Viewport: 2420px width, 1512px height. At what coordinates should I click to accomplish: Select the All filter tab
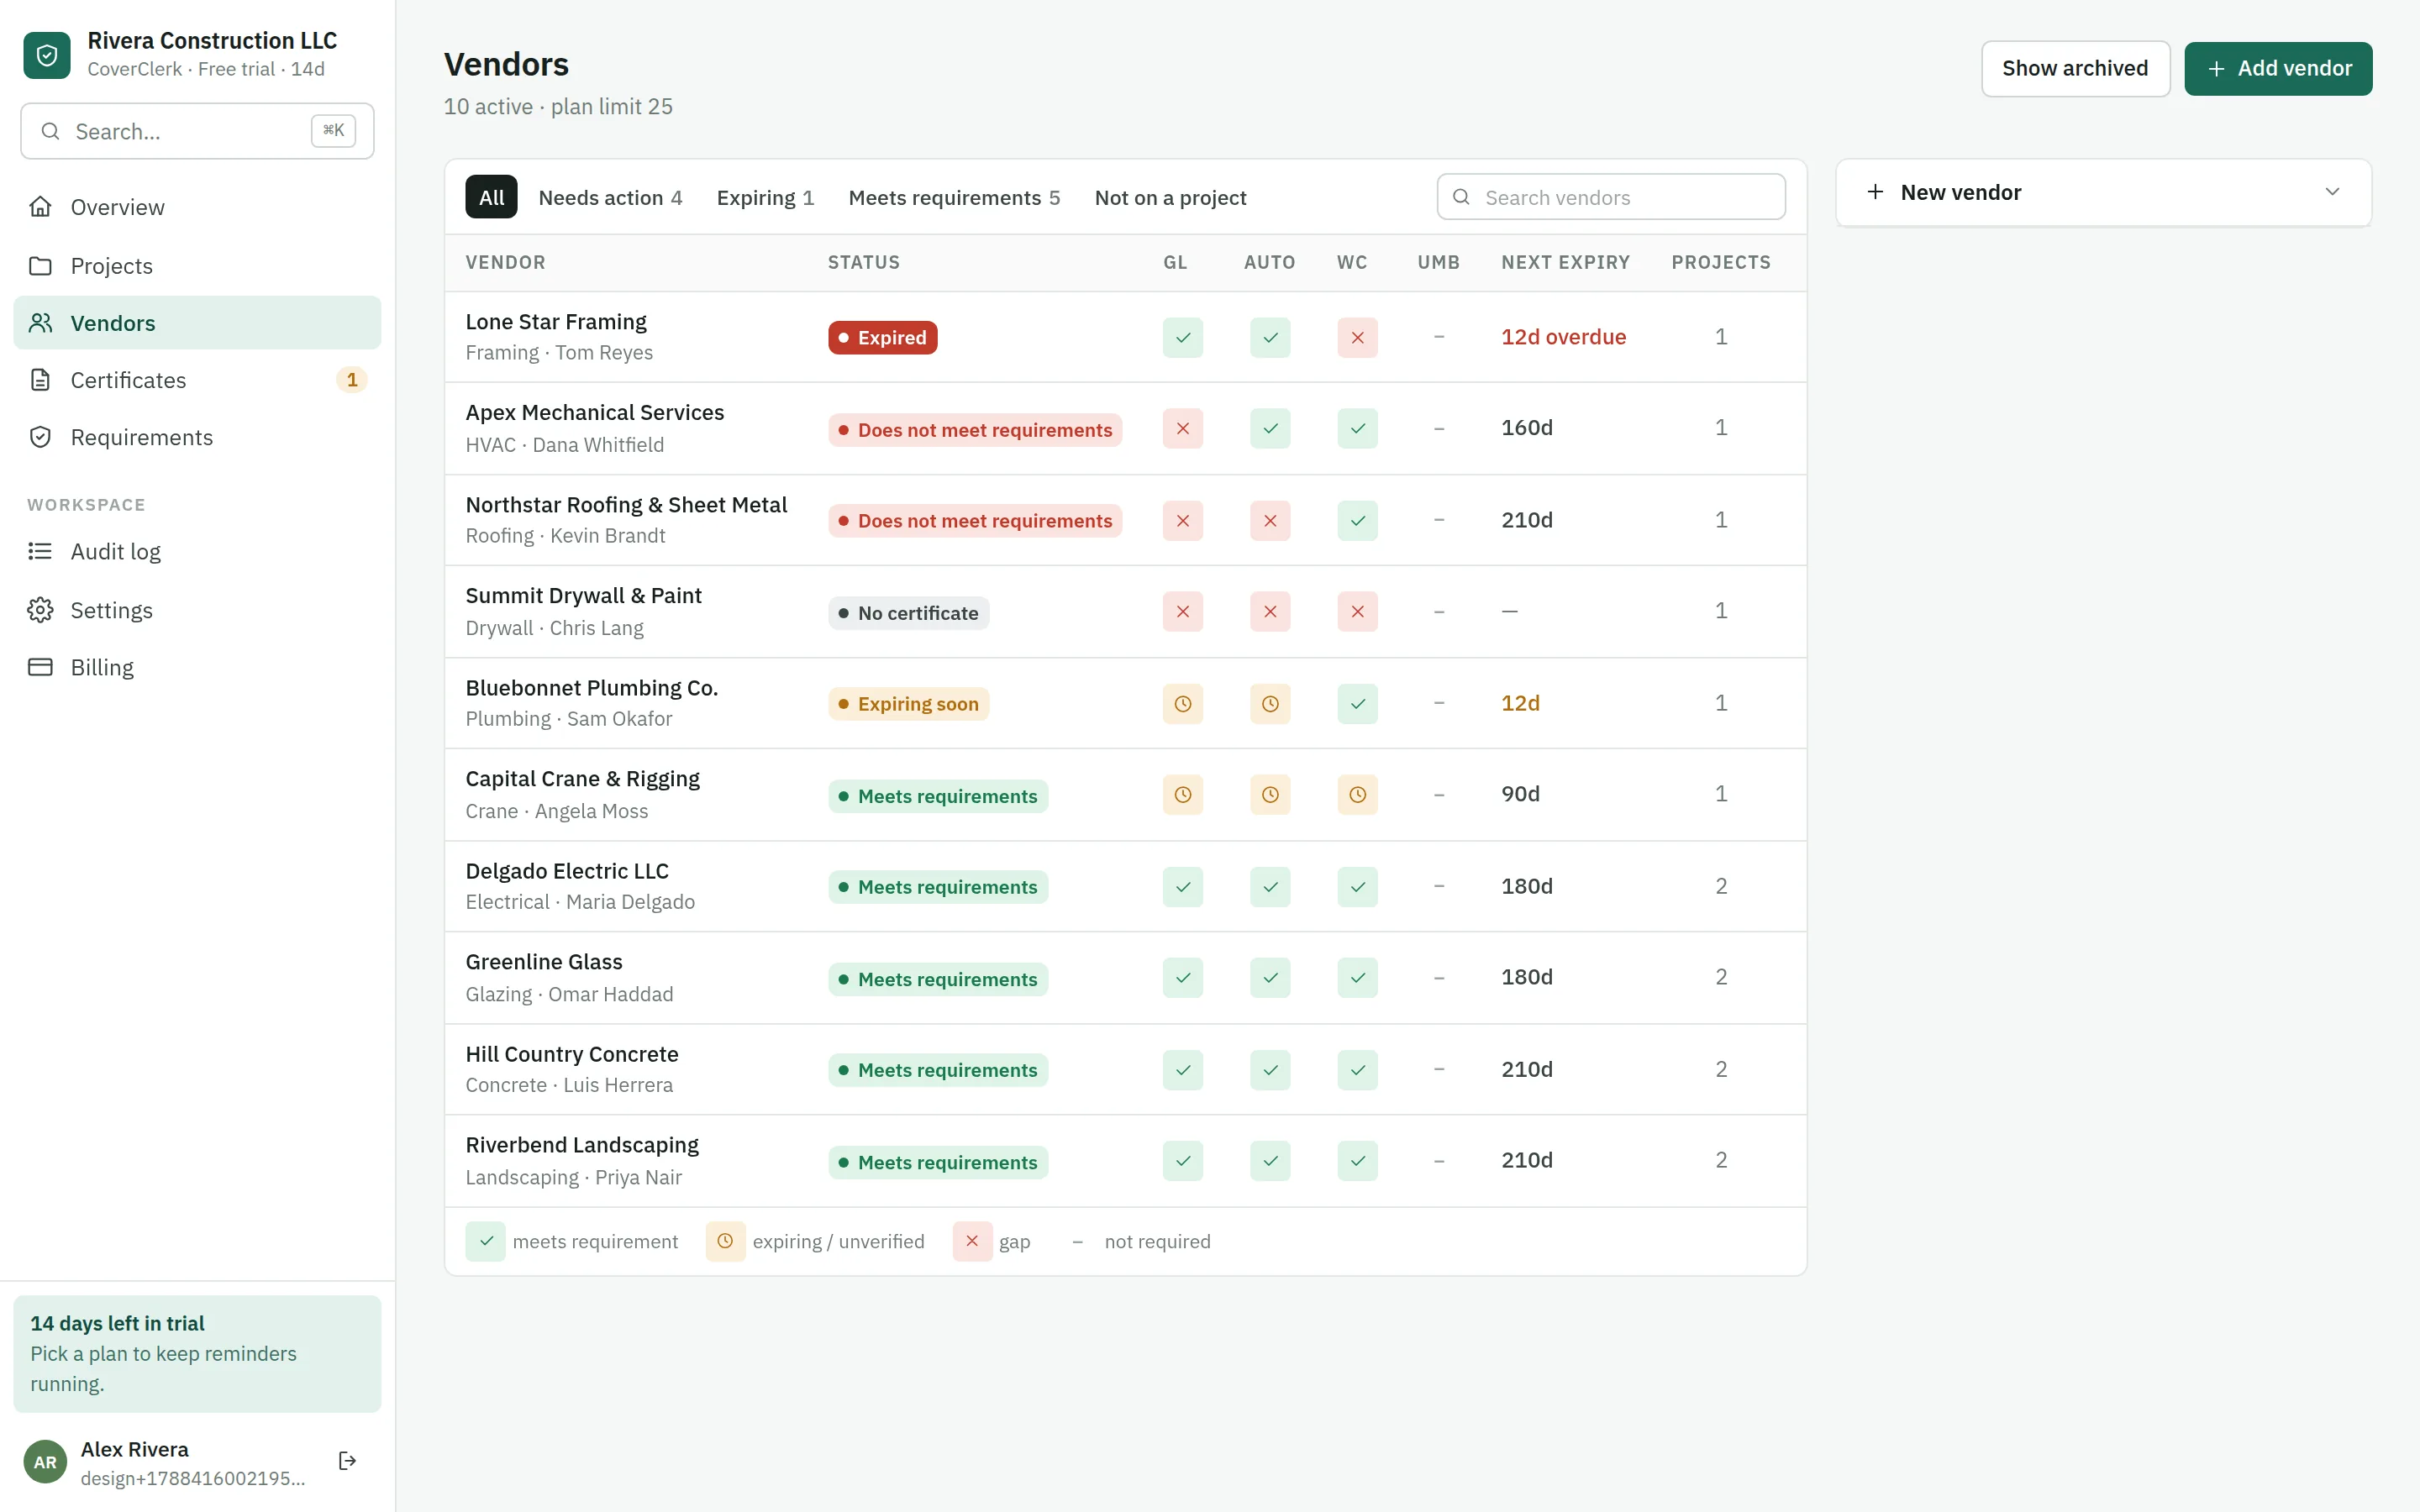point(491,197)
